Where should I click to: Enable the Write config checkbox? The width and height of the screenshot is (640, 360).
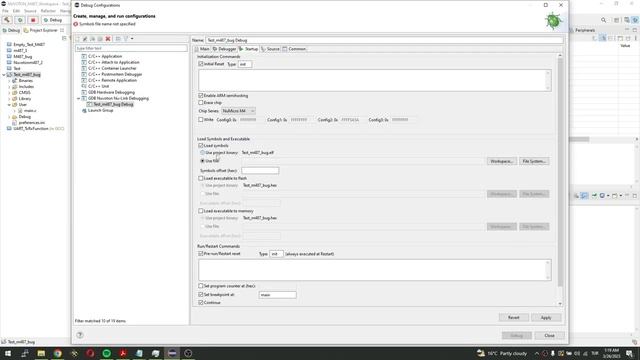200,120
